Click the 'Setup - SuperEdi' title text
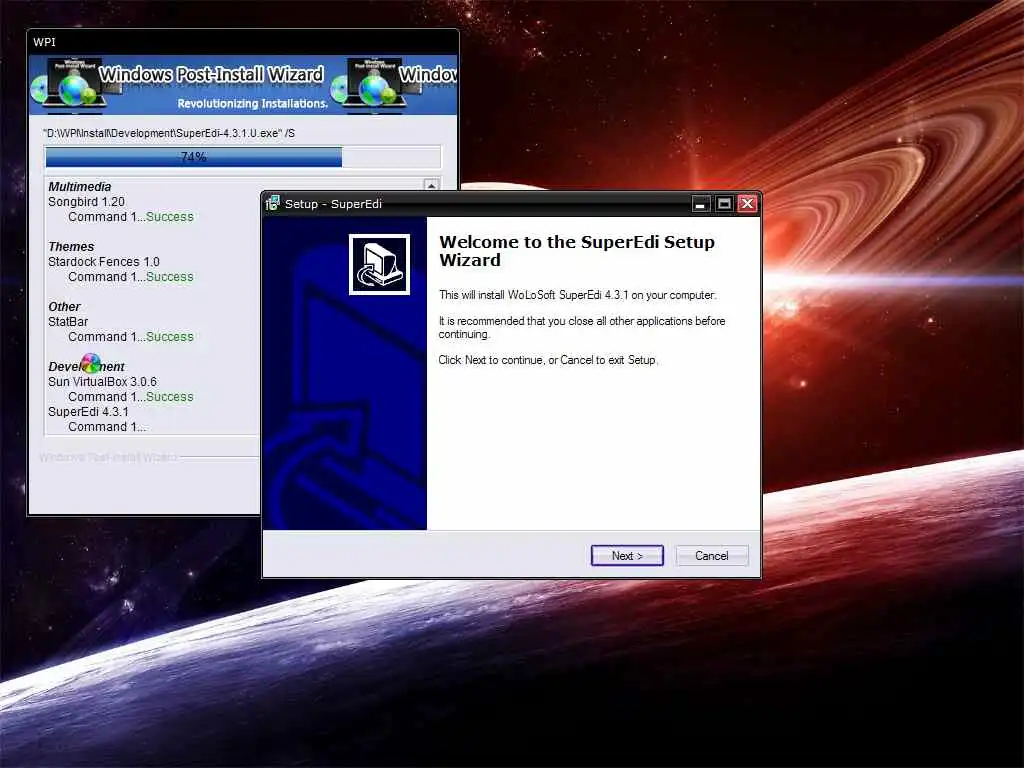The width and height of the screenshot is (1024, 768). [333, 204]
